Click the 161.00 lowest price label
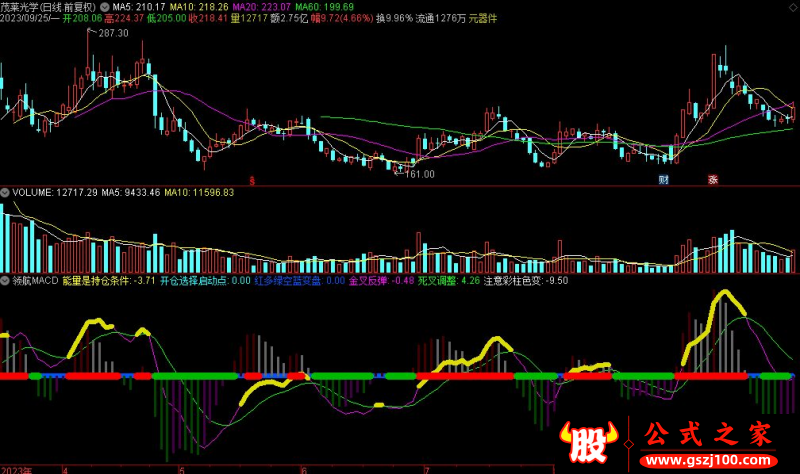Screen dimensions: 800x474 [x=419, y=174]
